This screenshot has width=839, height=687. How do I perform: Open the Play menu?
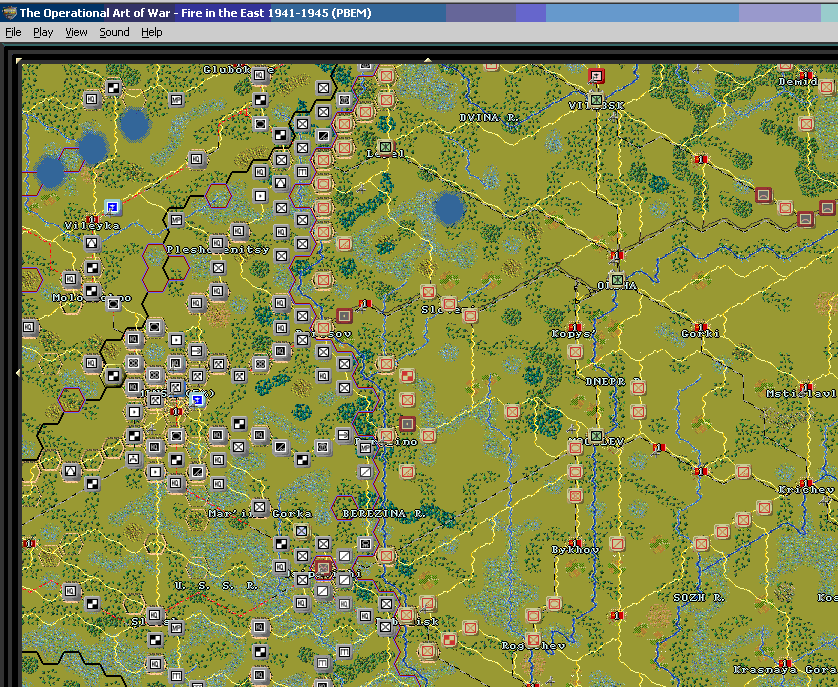point(43,33)
